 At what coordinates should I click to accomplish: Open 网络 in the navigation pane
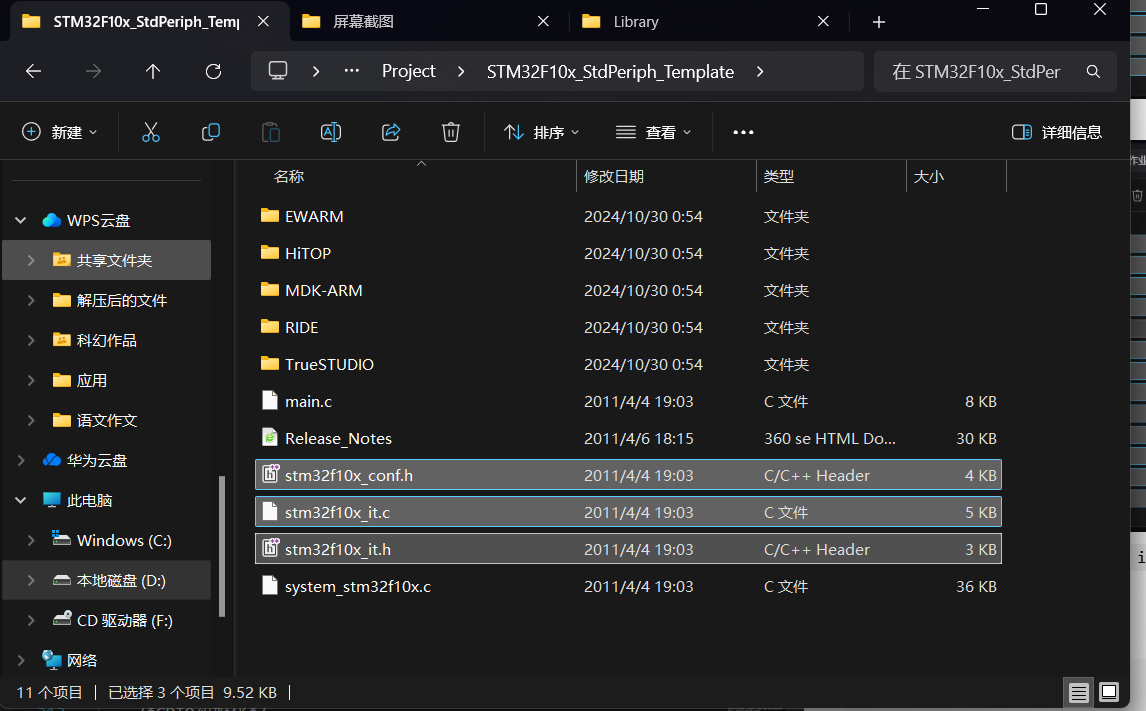click(x=107, y=661)
